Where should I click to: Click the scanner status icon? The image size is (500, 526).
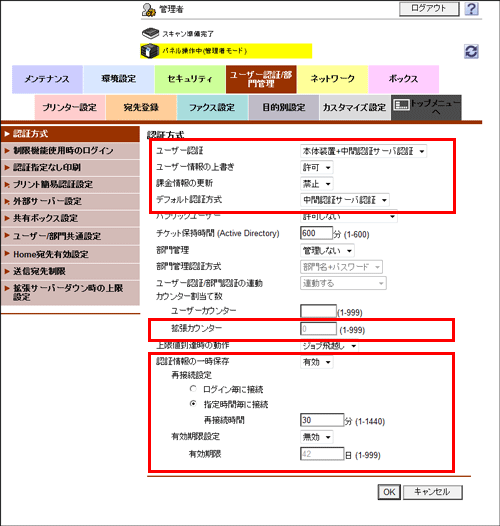(150, 33)
